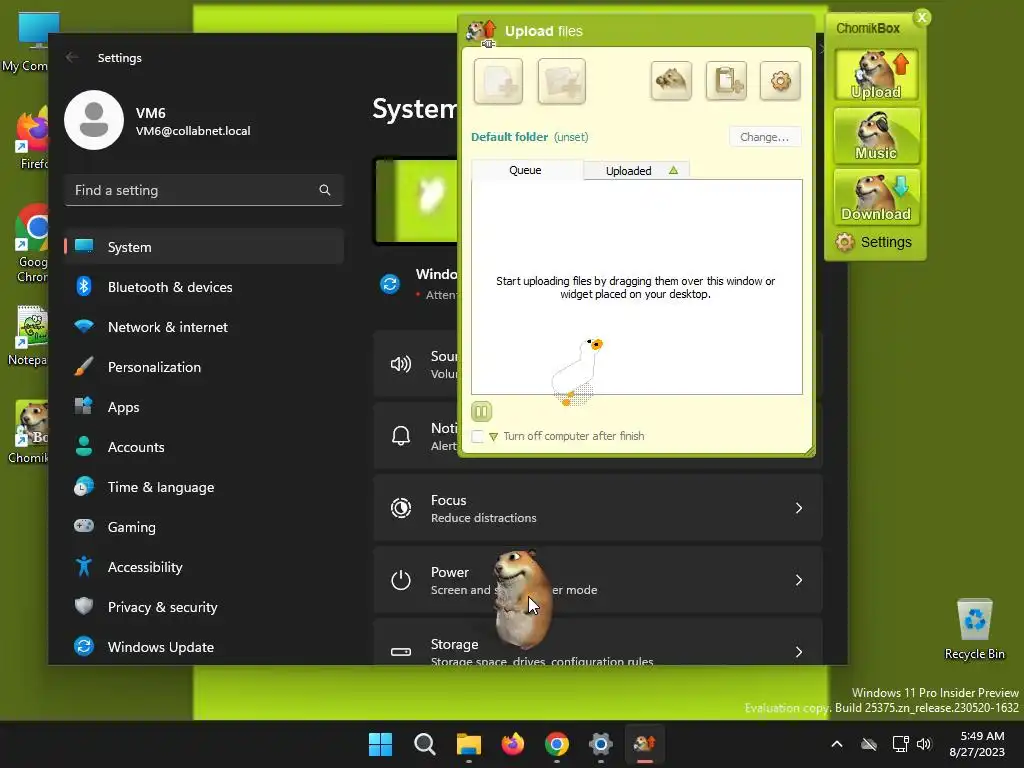Open Accounts in the Settings sidebar
Image resolution: width=1024 pixels, height=768 pixels.
click(x=204, y=447)
